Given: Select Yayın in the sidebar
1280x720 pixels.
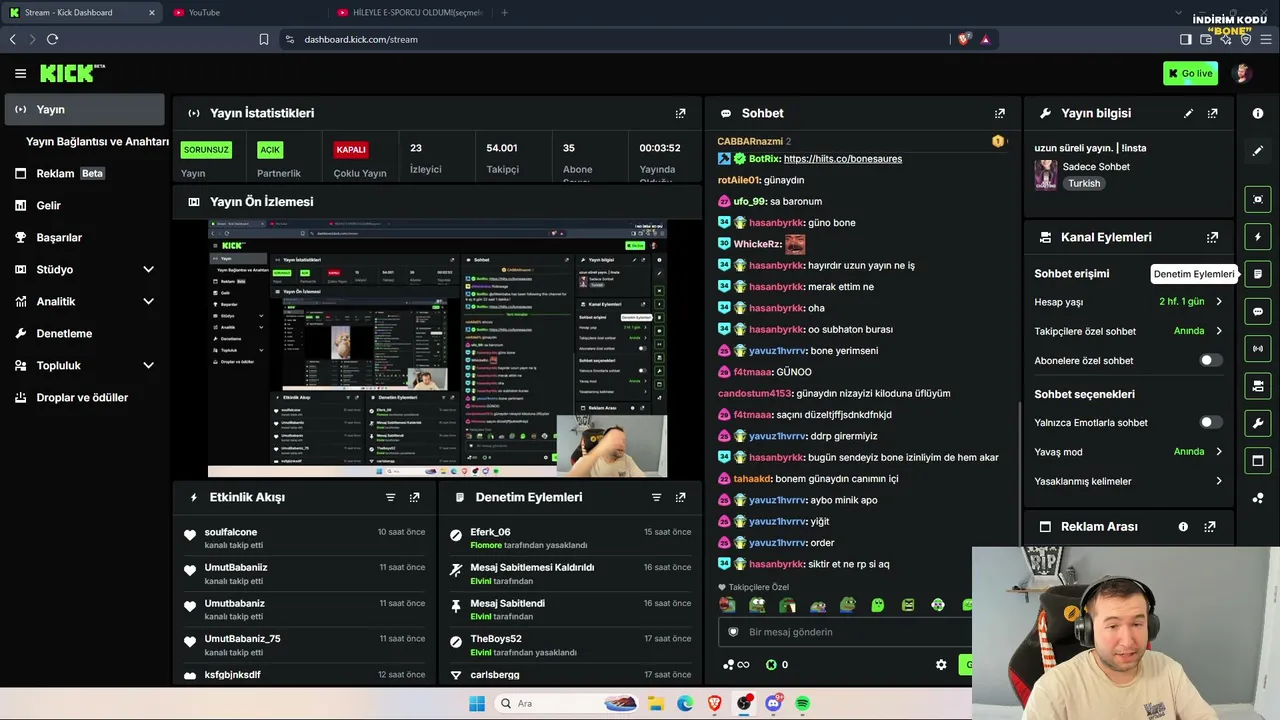Looking at the screenshot, I should click(x=84, y=109).
